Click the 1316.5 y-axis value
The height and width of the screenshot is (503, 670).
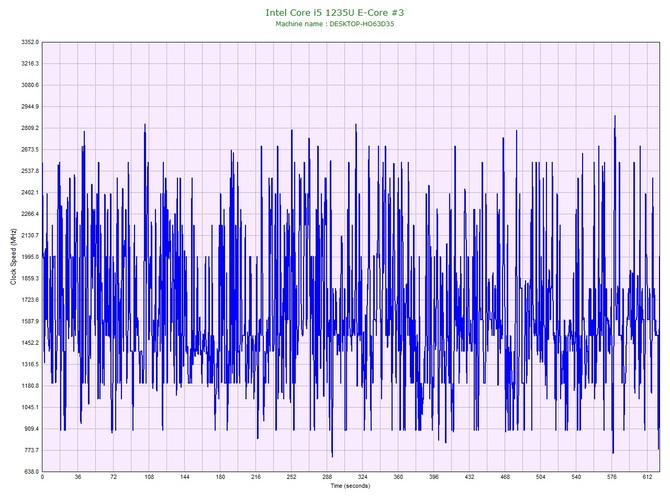(30, 365)
